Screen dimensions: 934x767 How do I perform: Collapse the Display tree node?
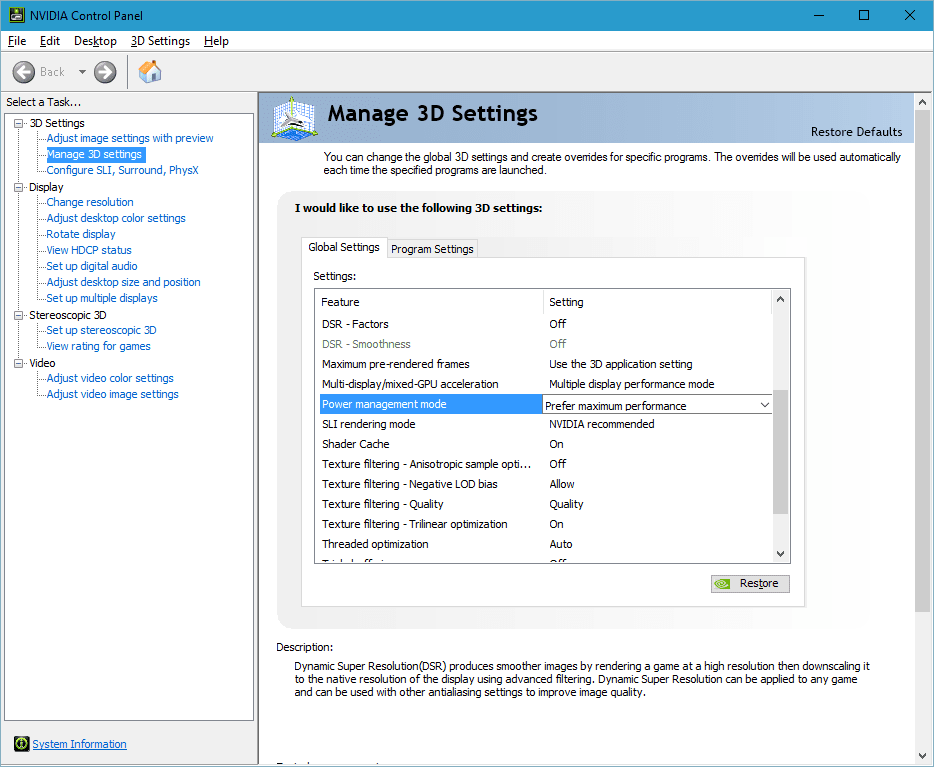click(x=19, y=187)
